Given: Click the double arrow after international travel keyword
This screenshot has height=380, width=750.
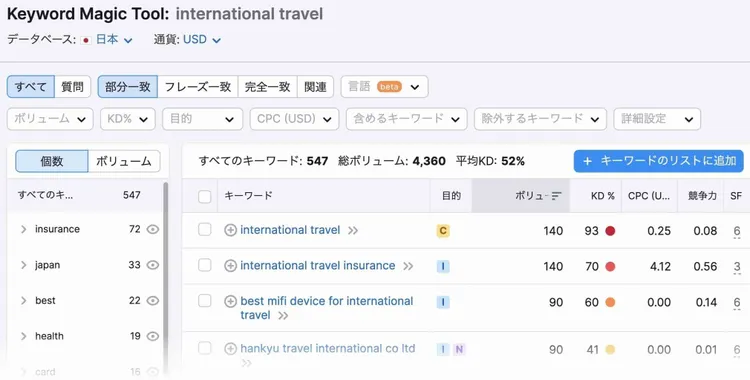Looking at the screenshot, I should coord(353,231).
